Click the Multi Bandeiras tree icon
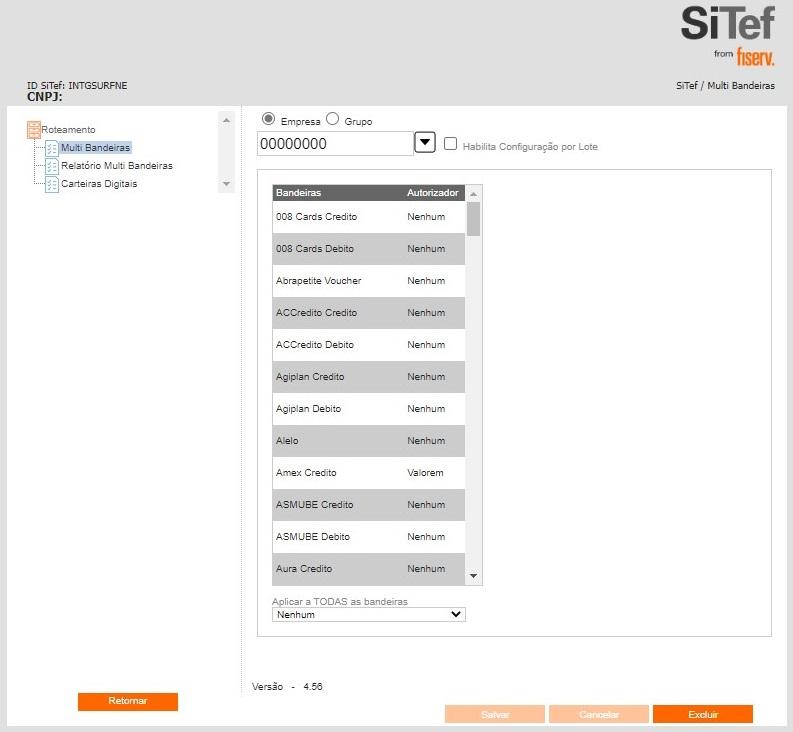 [52, 148]
